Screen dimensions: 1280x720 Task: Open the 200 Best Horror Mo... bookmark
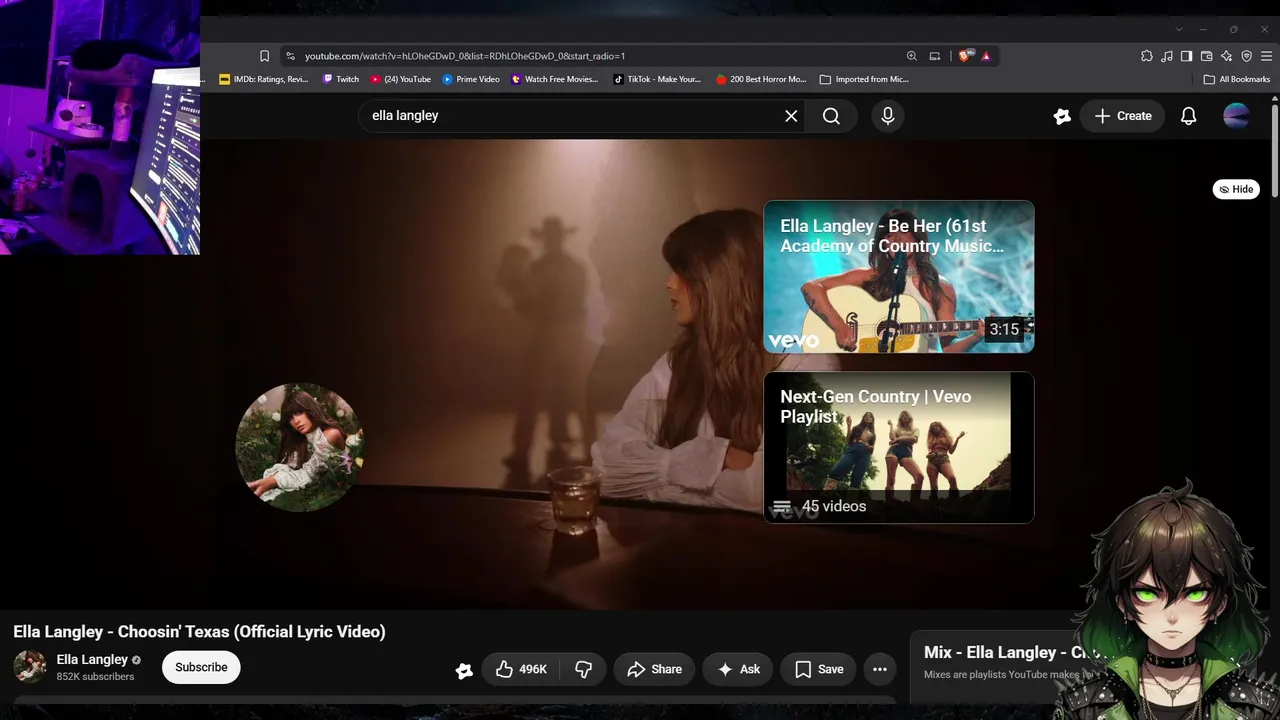[761, 79]
